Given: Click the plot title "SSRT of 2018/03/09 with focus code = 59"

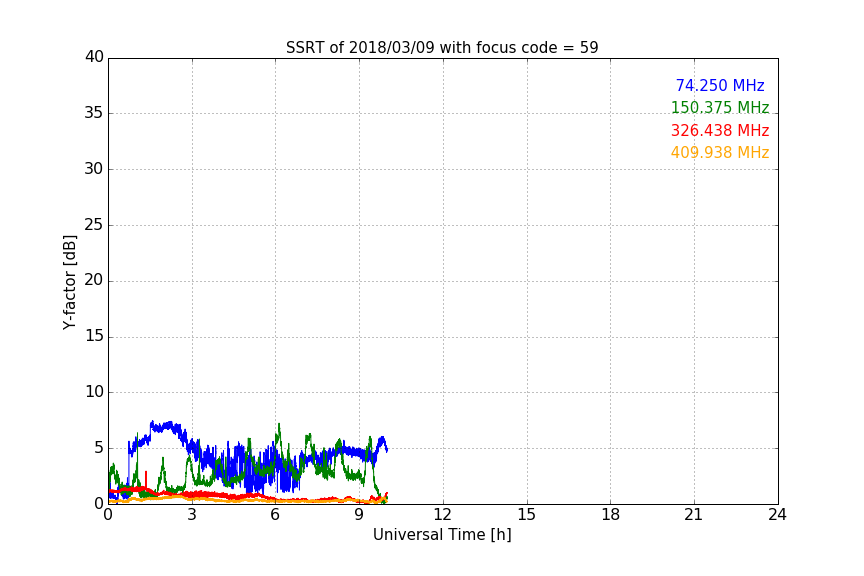Looking at the screenshot, I should click(442, 48).
